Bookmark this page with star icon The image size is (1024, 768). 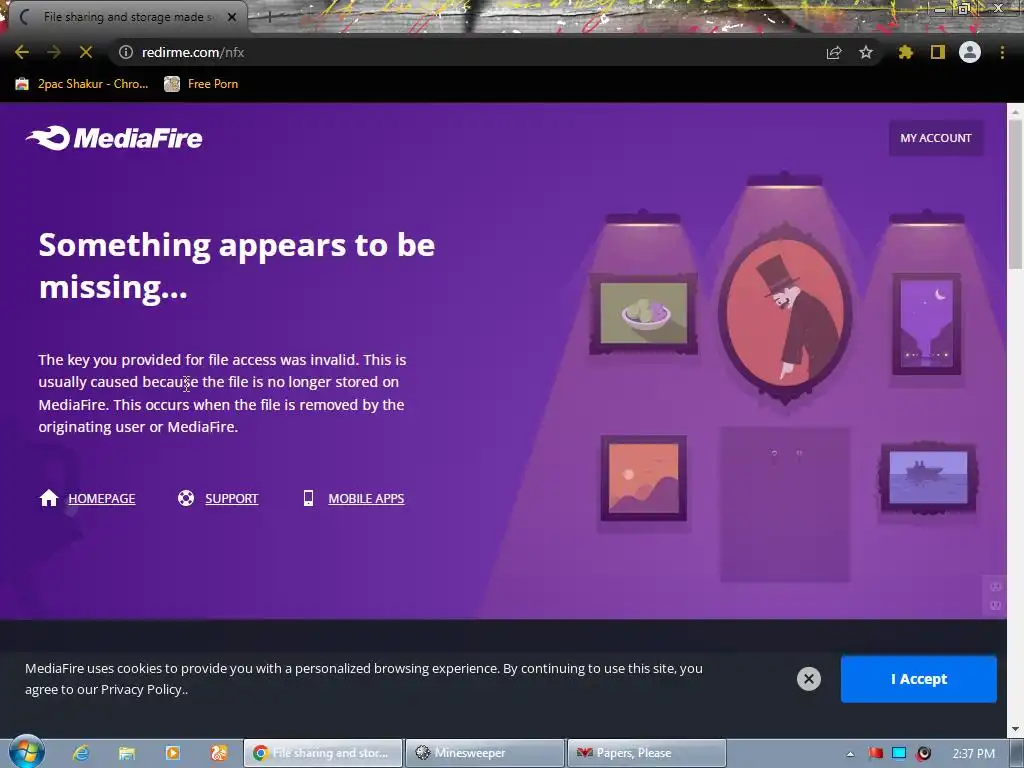click(866, 52)
